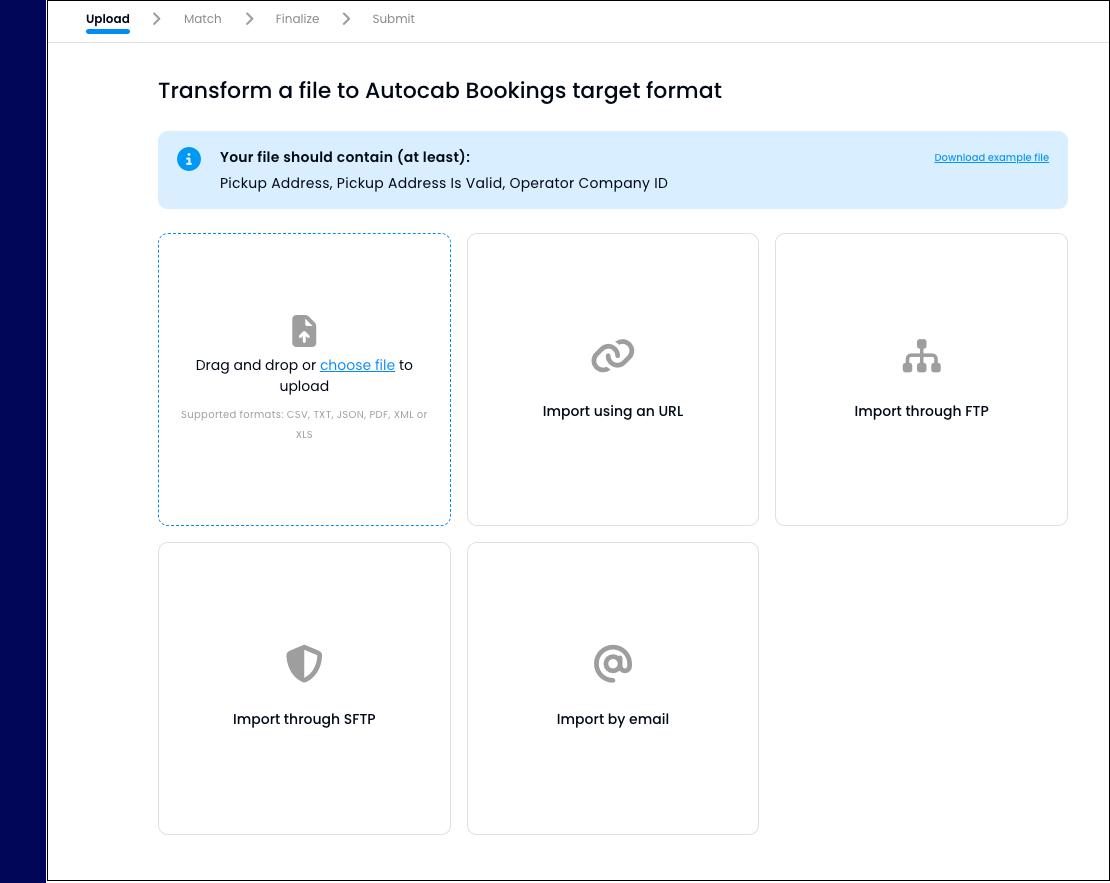Screen dimensions: 1110x883
Task: Click the required fields list text
Action: coord(444,183)
